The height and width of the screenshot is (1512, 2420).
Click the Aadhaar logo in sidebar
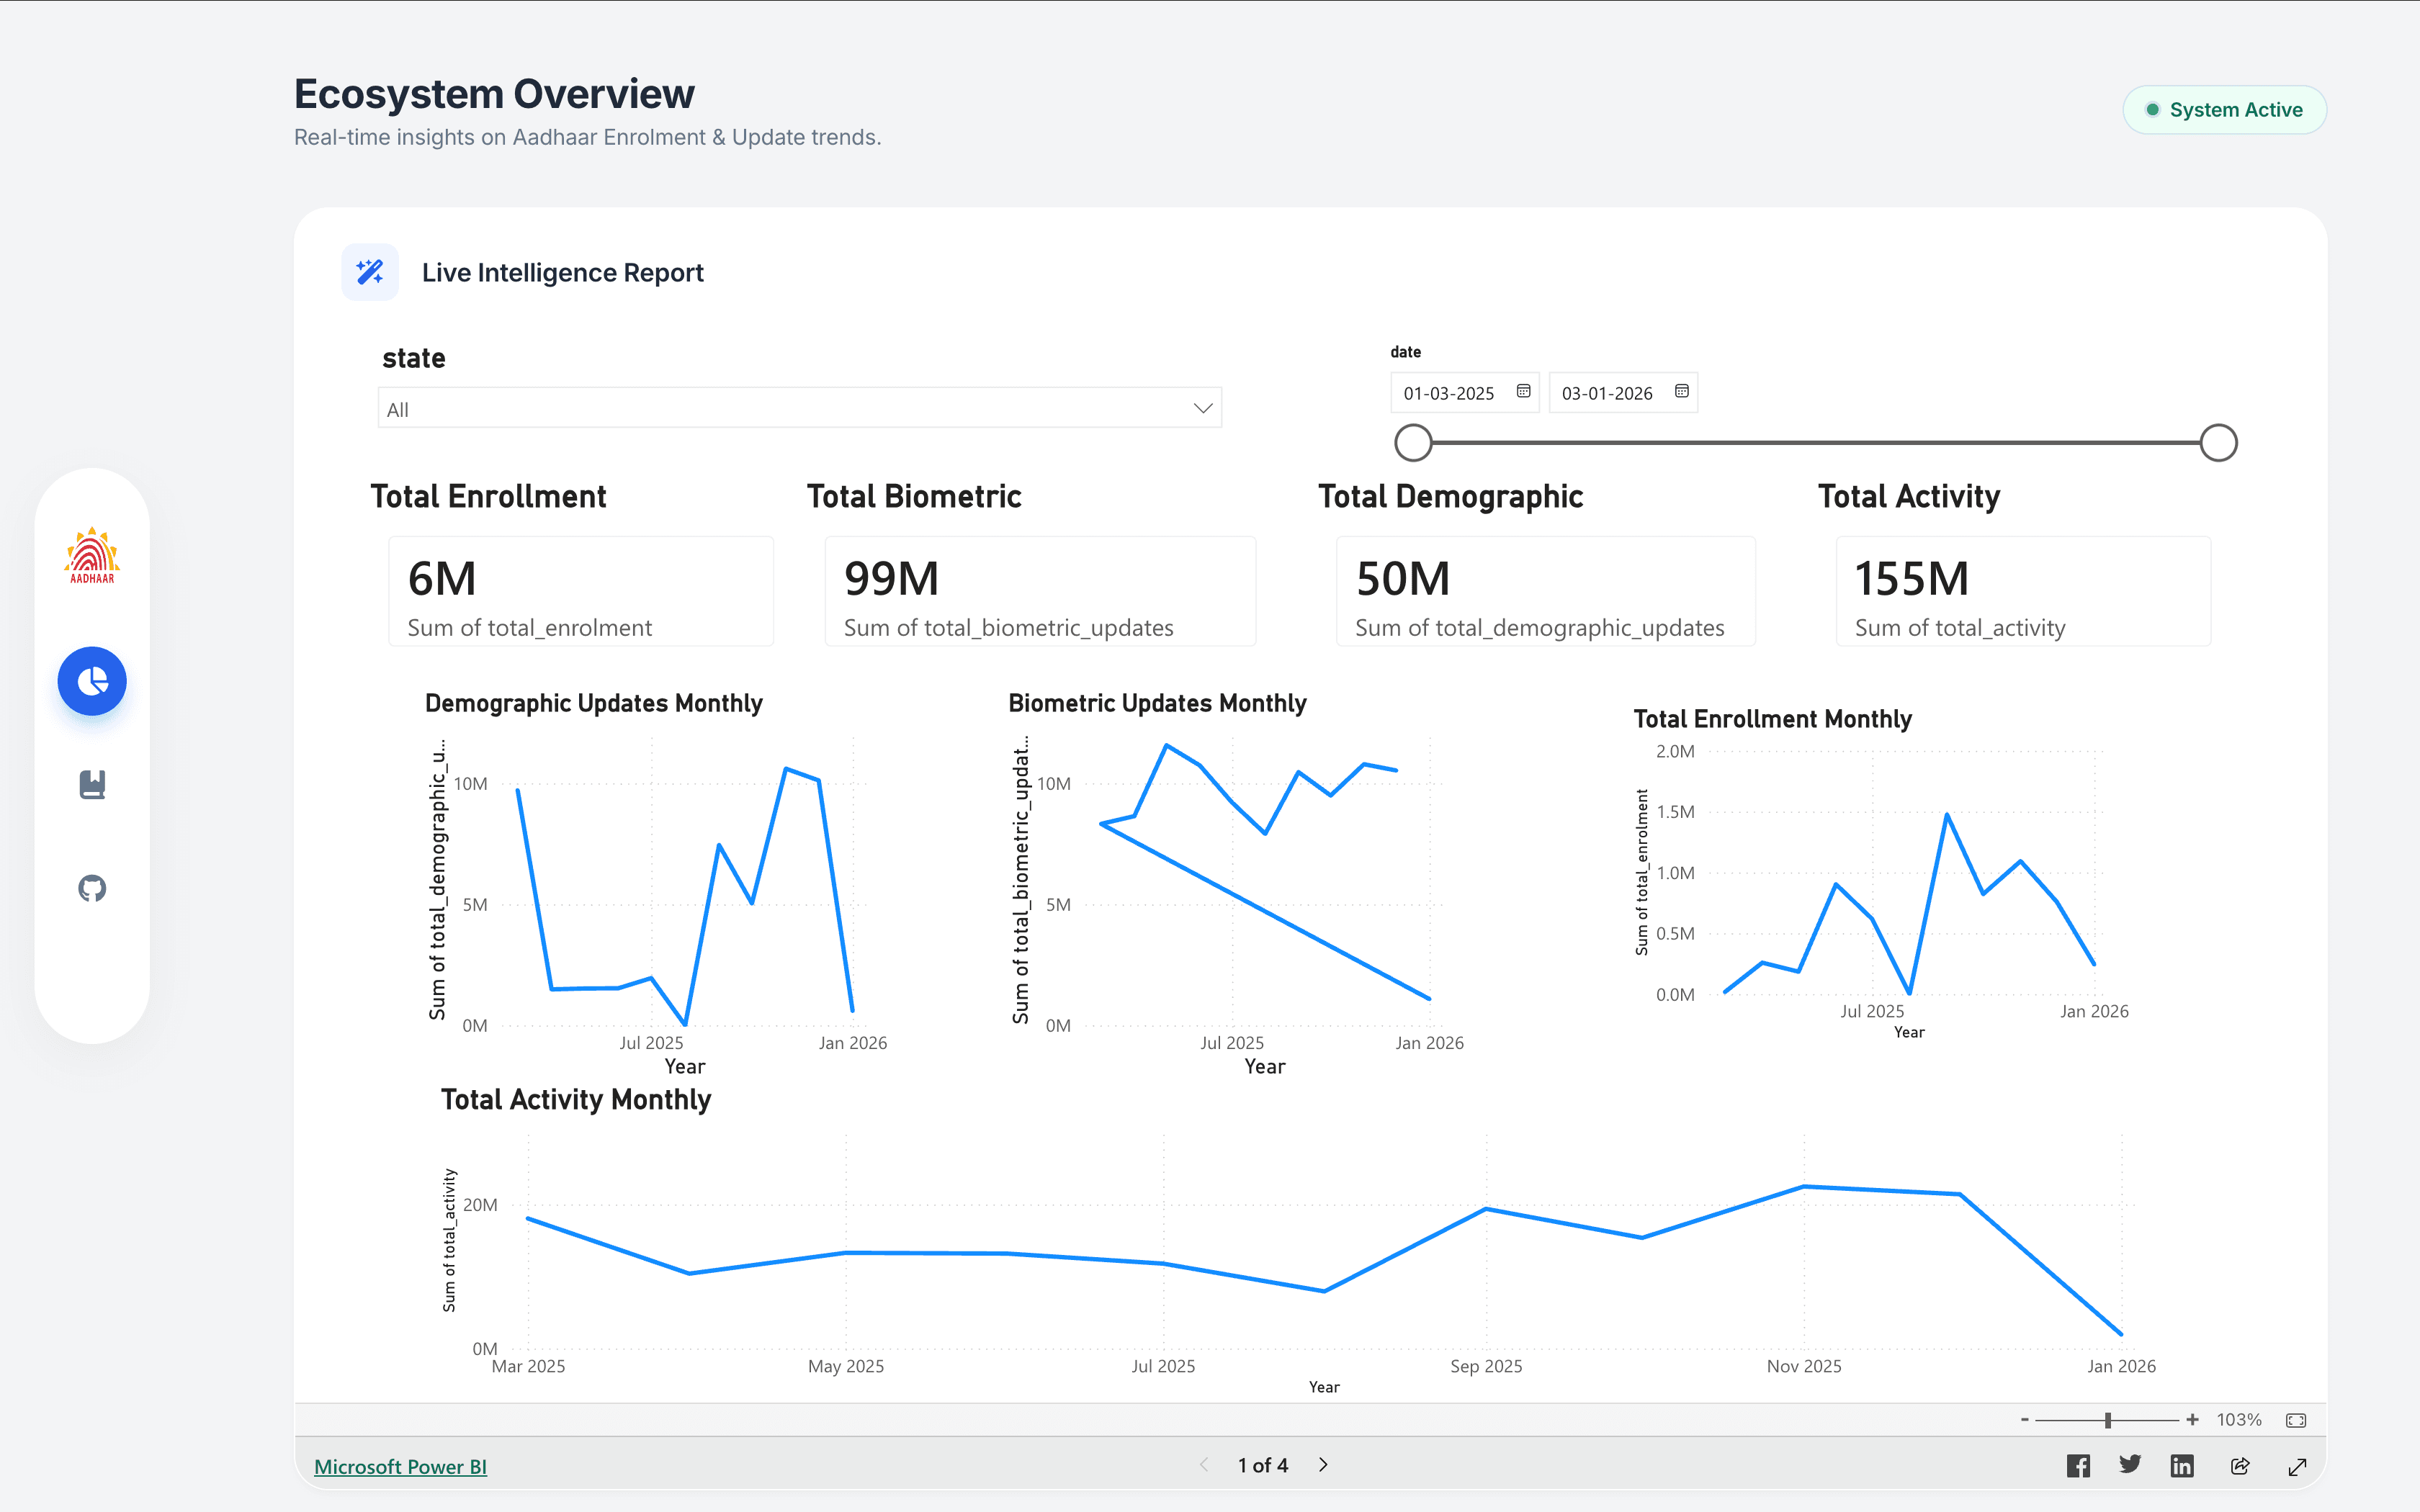click(92, 556)
